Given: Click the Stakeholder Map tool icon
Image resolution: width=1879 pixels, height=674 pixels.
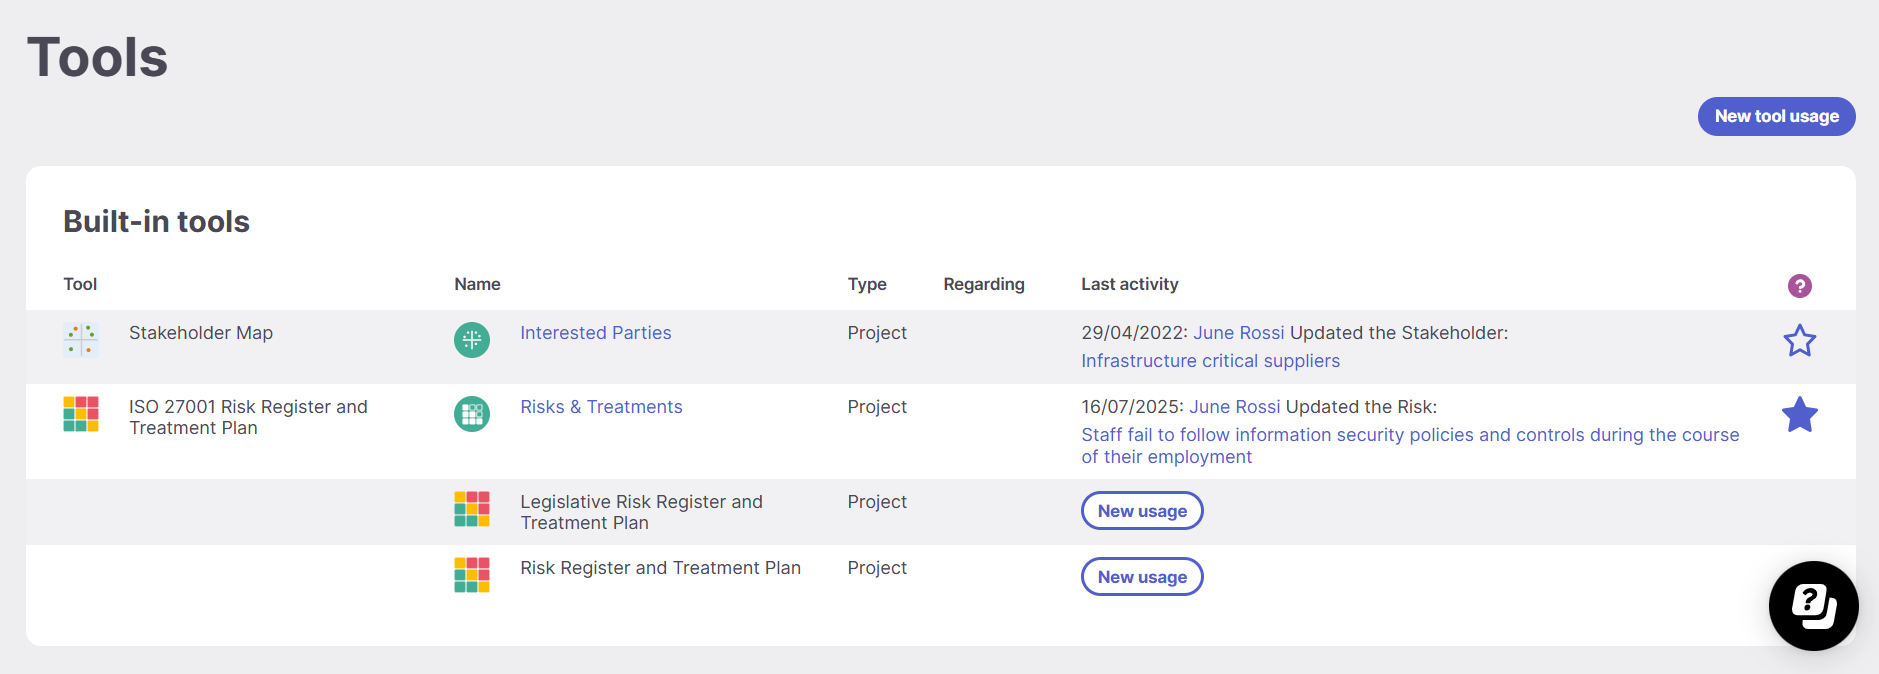Looking at the screenshot, I should pos(81,340).
